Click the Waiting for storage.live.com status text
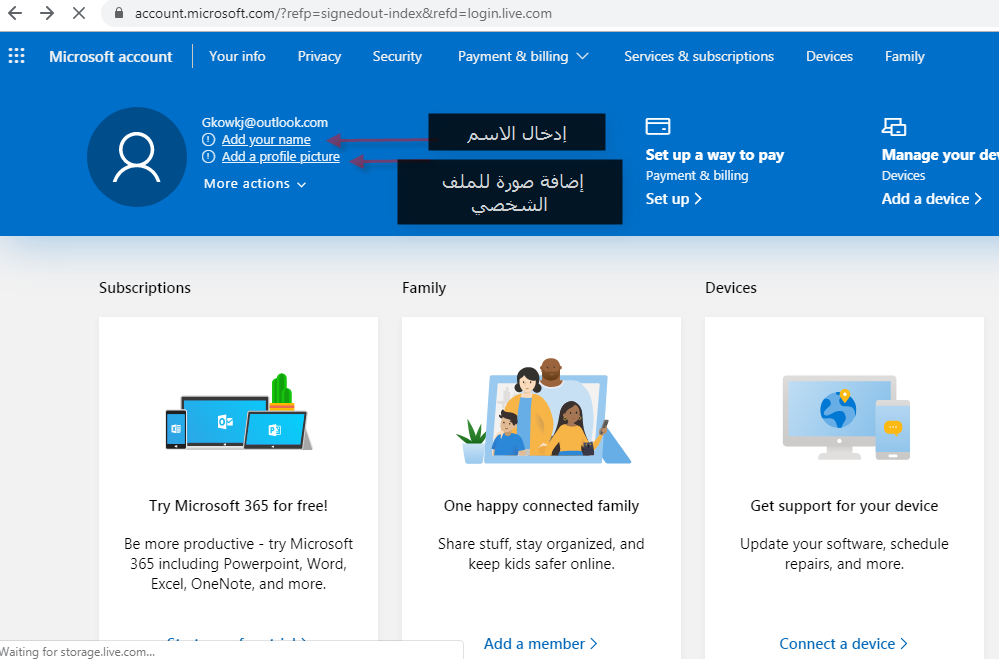Image resolution: width=999 pixels, height=659 pixels. (x=78, y=652)
